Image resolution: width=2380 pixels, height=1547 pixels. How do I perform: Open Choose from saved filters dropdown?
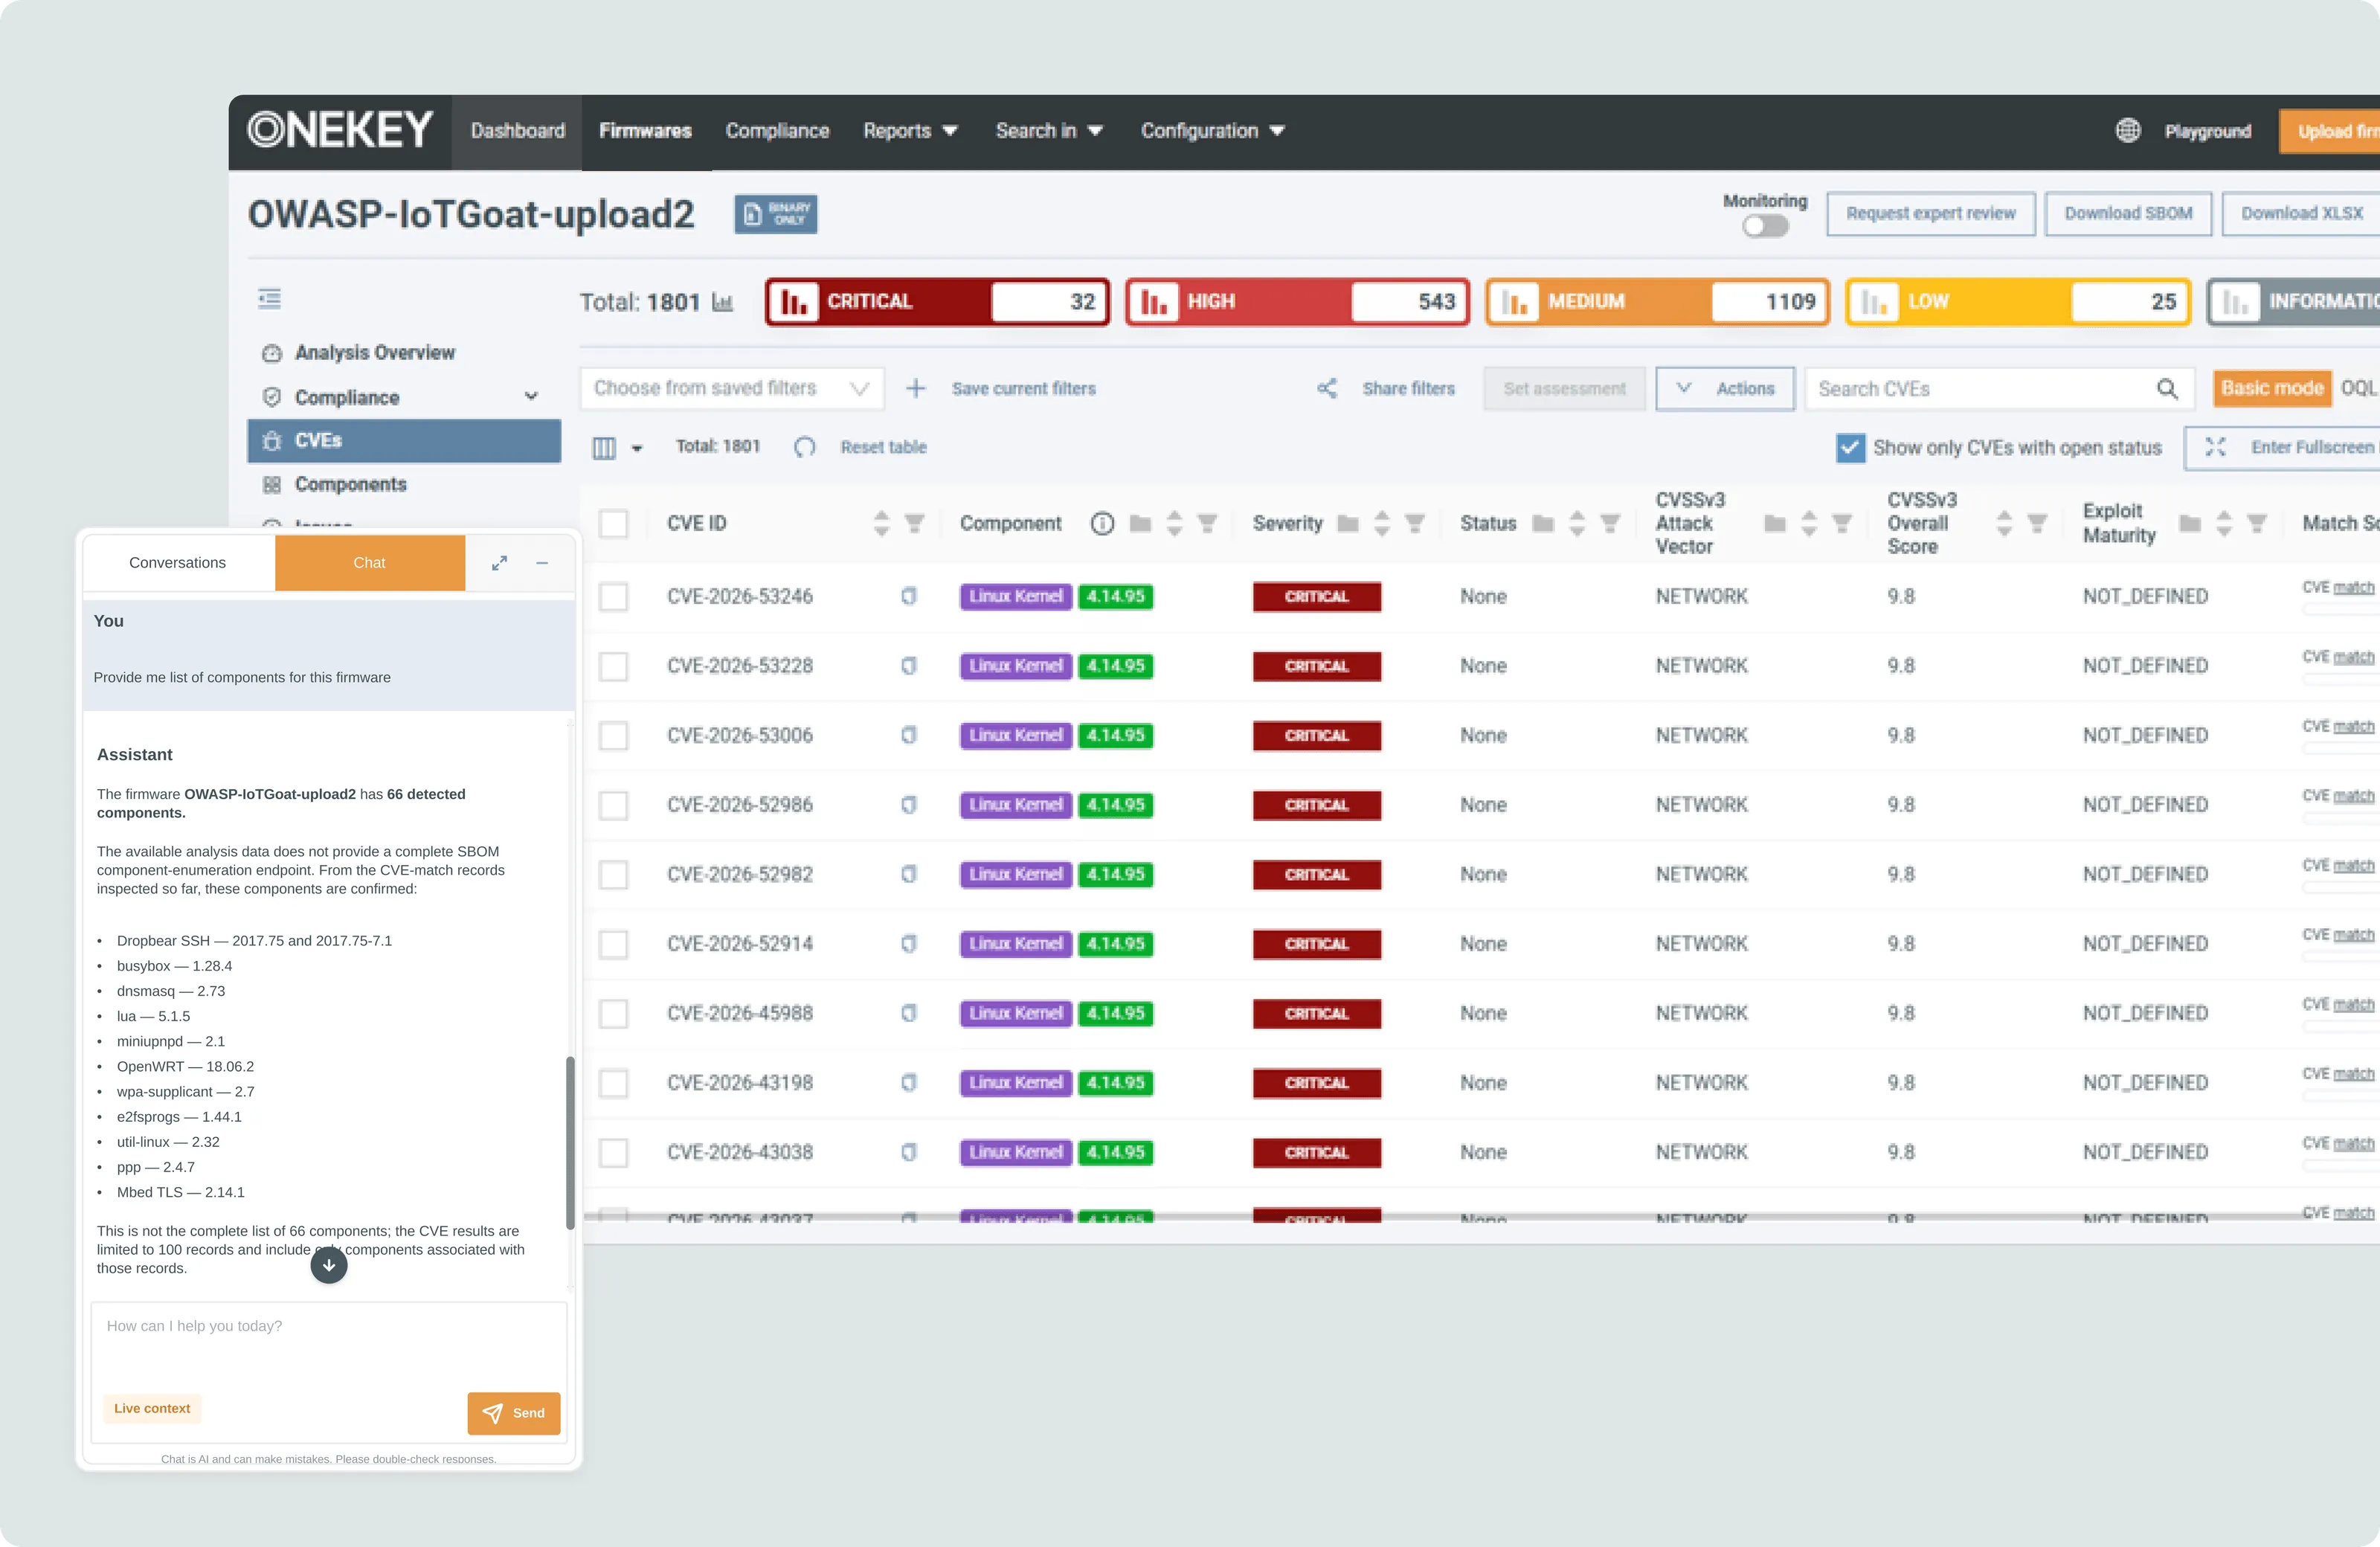(732, 388)
